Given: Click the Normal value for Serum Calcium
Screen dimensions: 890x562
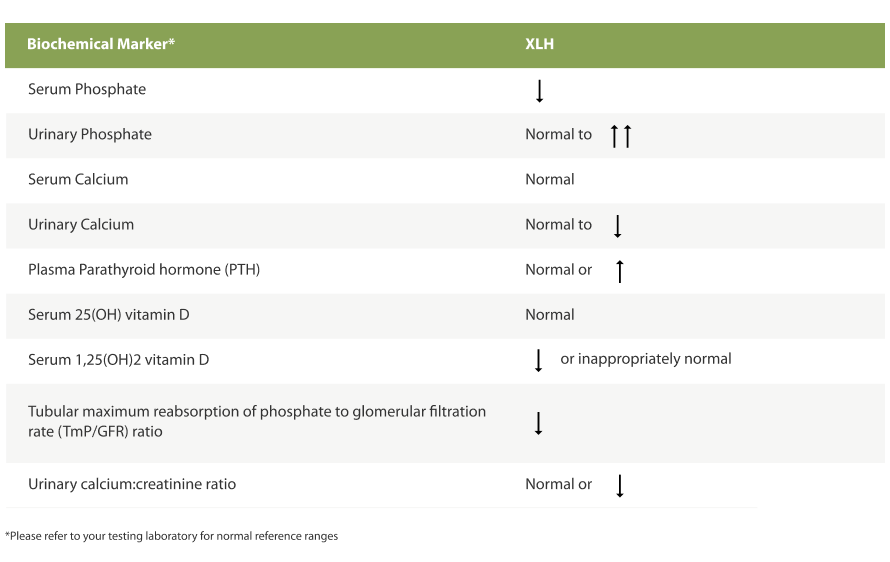Looking at the screenshot, I should (x=550, y=179).
